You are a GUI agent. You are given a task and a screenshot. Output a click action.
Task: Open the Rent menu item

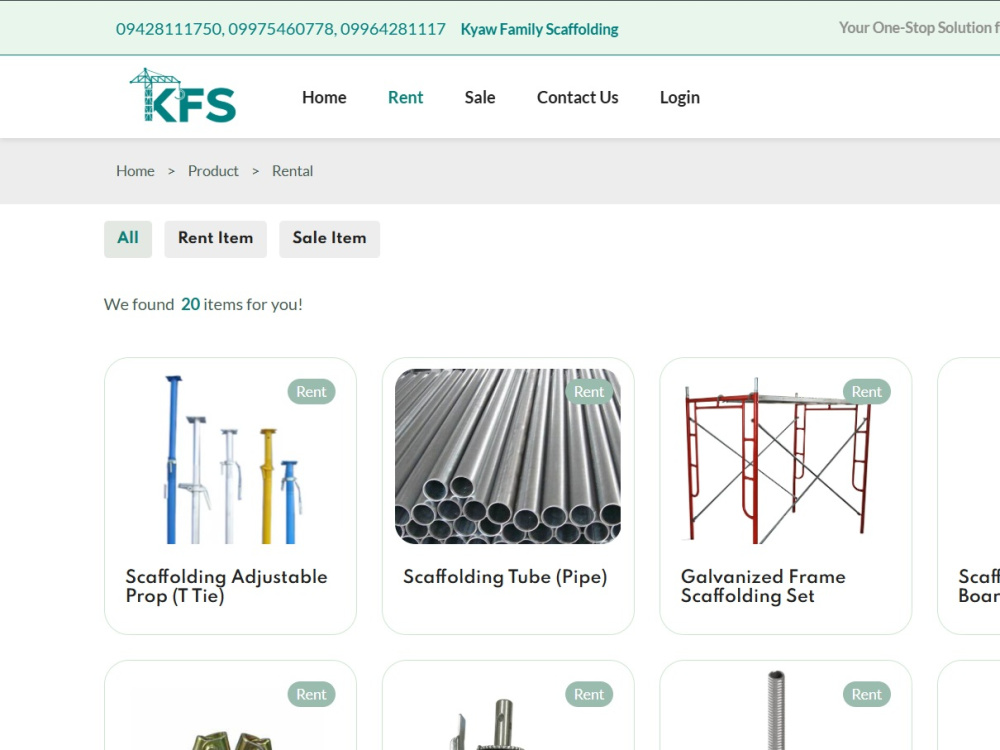point(406,98)
